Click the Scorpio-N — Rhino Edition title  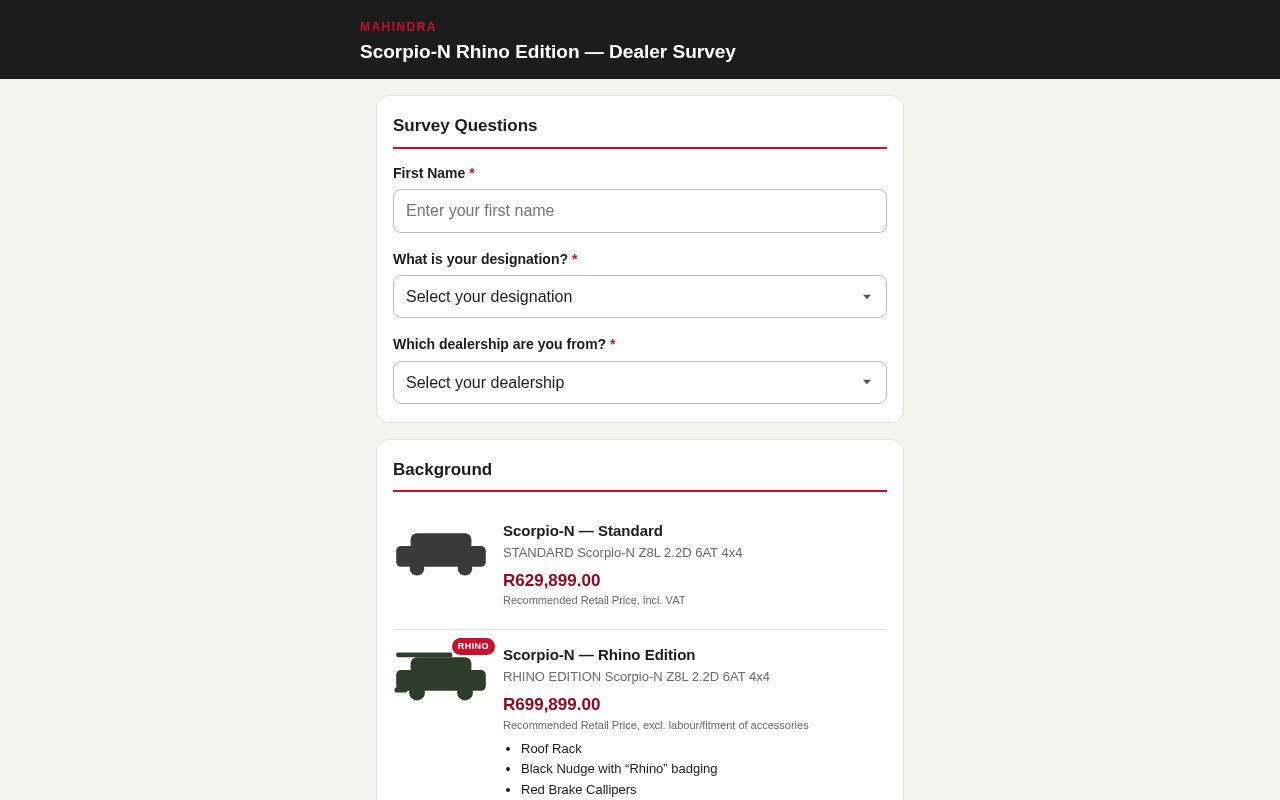[x=599, y=655]
